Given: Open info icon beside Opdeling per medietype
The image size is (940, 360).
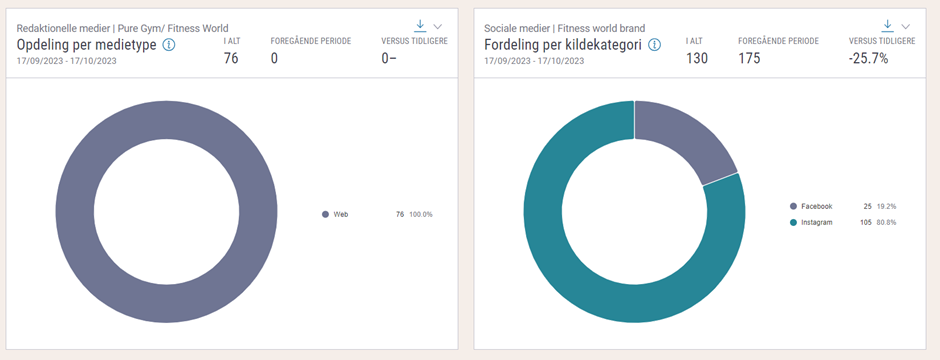Looking at the screenshot, I should pyautogui.click(x=169, y=45).
